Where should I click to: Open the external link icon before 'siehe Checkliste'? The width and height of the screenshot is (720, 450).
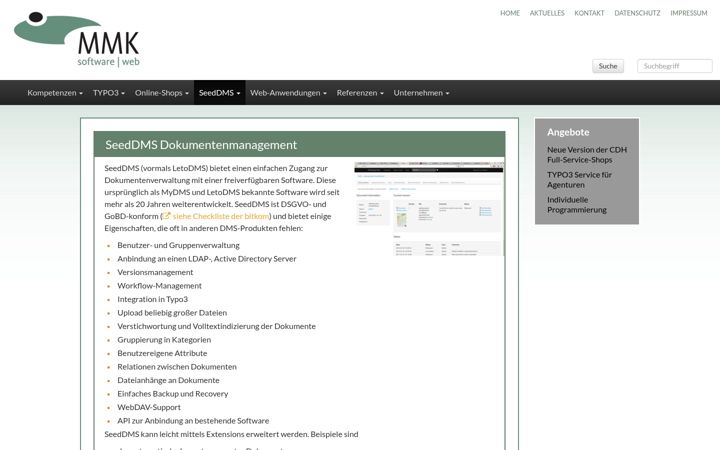tap(167, 215)
